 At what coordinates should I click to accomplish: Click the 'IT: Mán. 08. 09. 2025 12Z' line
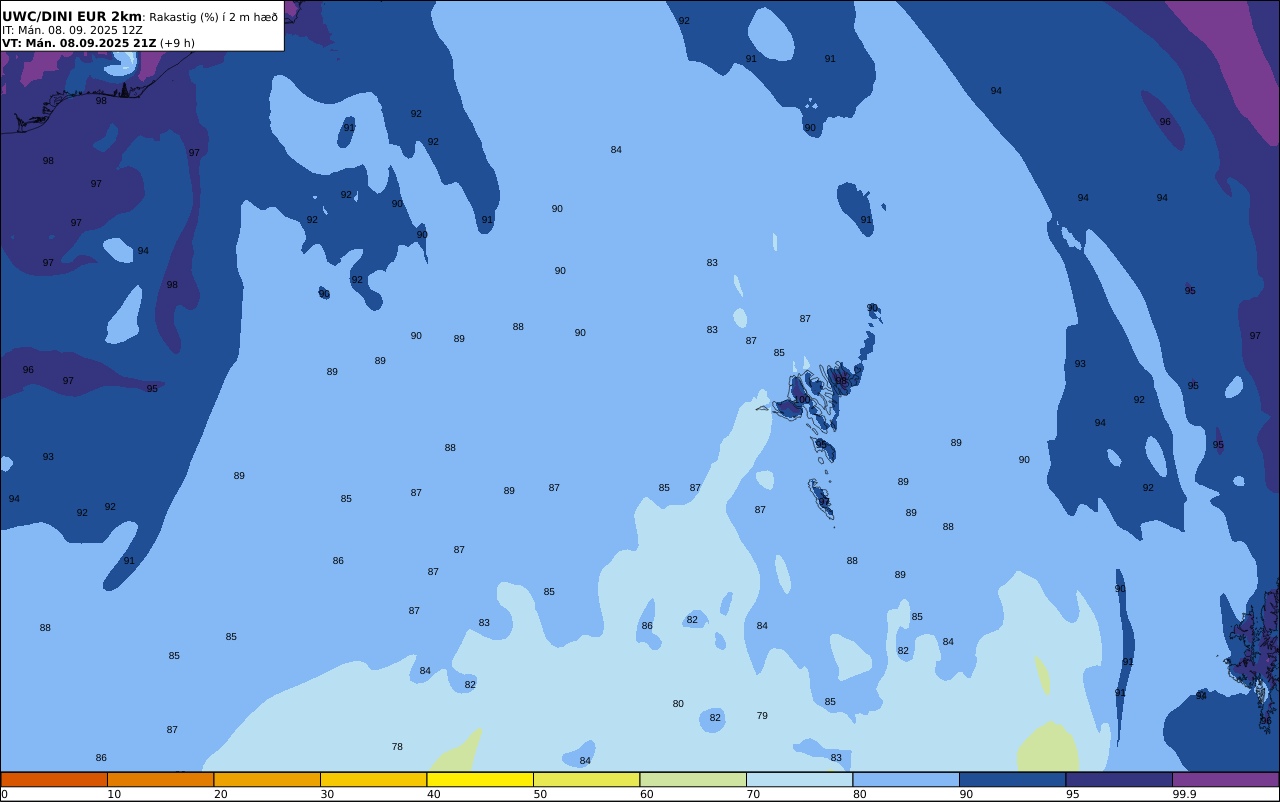(72, 30)
